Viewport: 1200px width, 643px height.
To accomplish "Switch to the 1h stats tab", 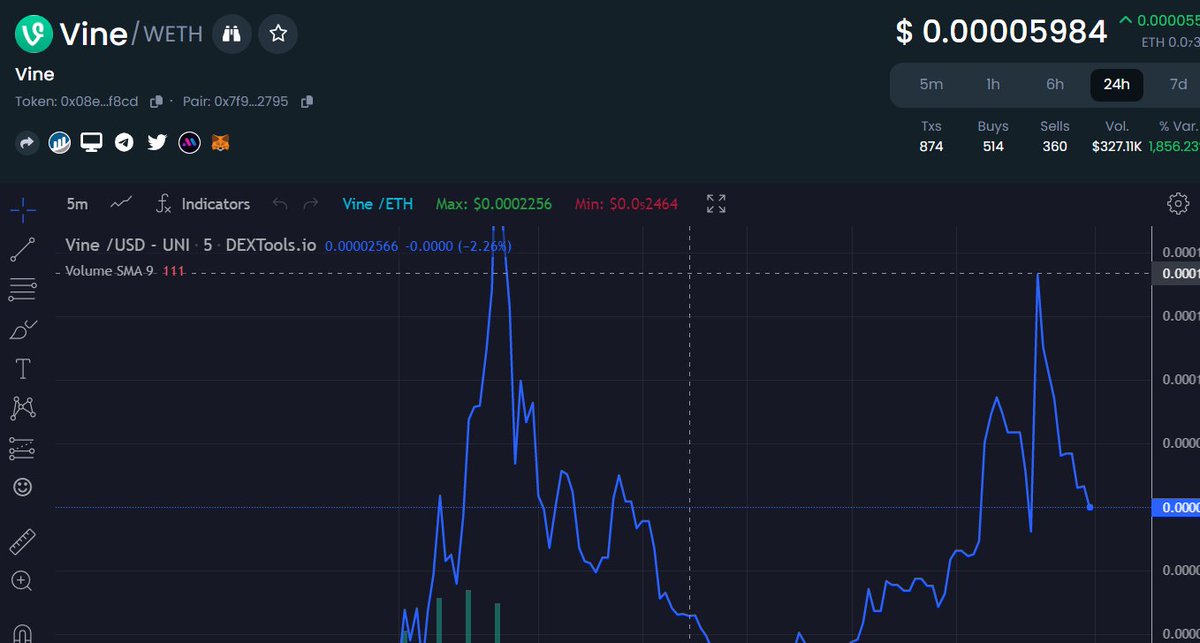I will click(993, 85).
